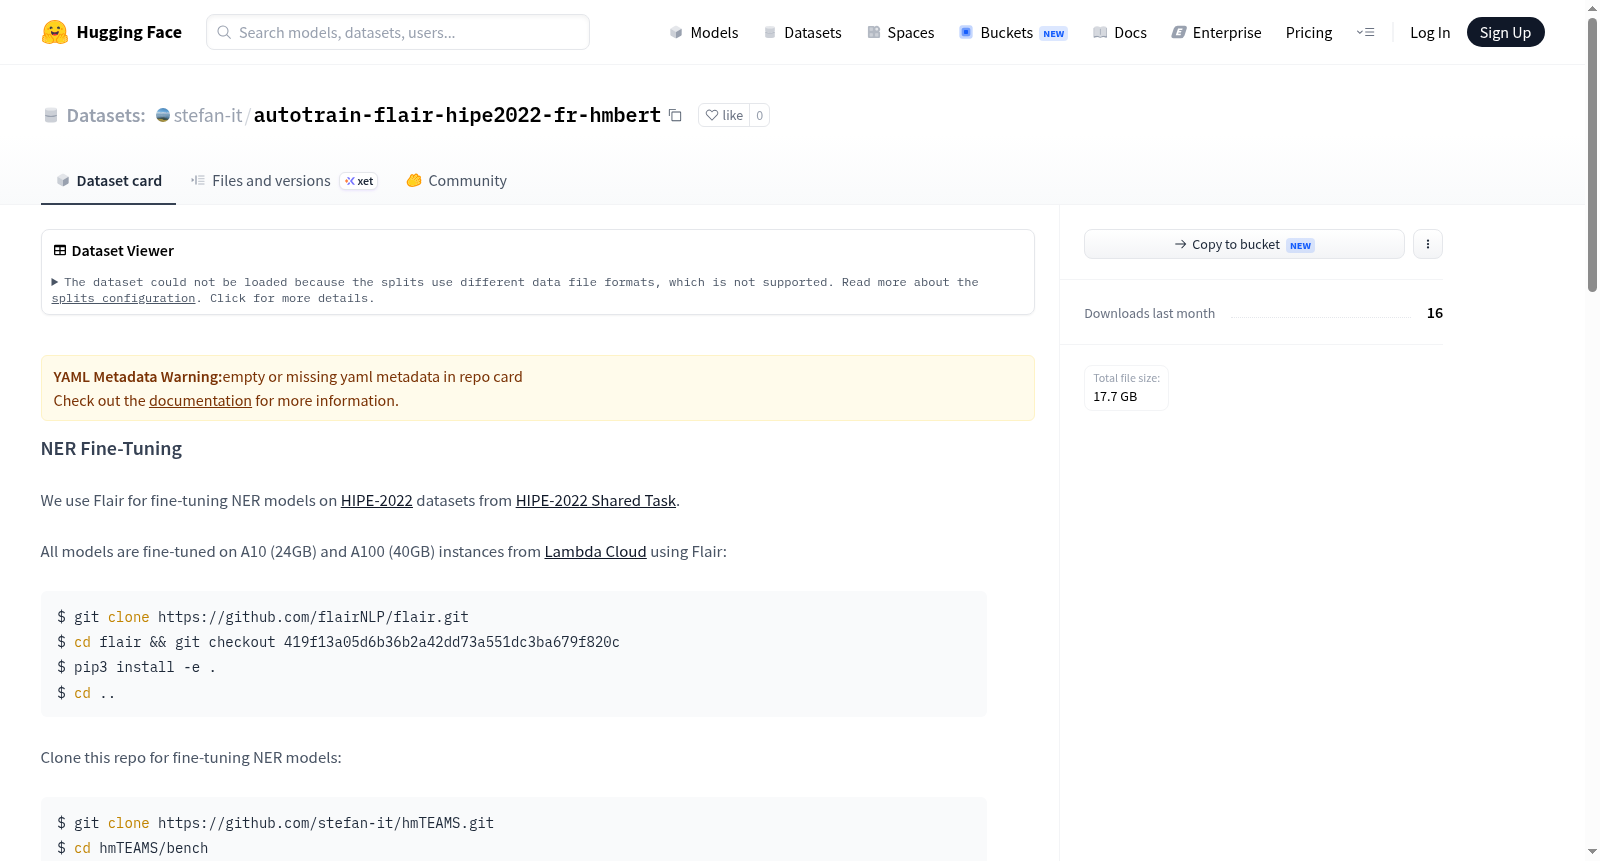
Task: Open the HIPE-2022 datasets link
Action: click(x=377, y=501)
